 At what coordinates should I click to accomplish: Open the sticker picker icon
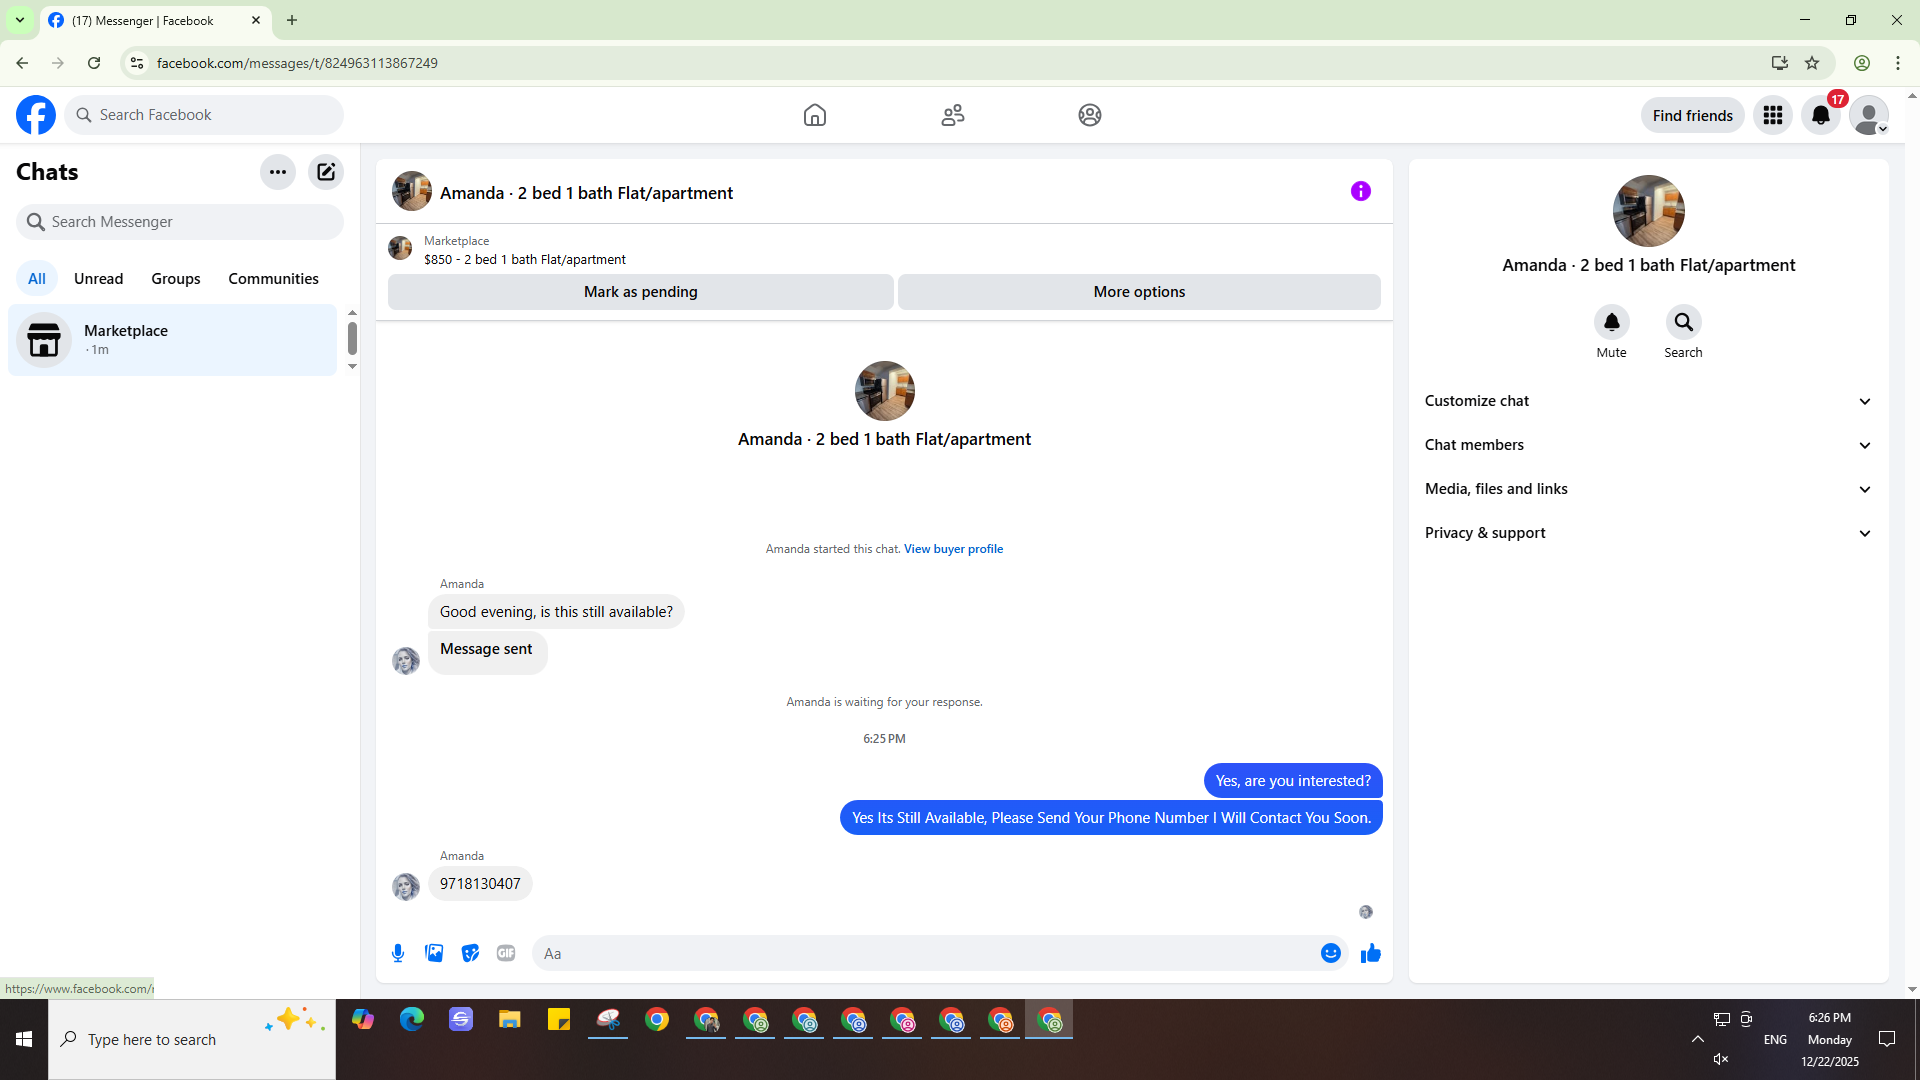(470, 953)
